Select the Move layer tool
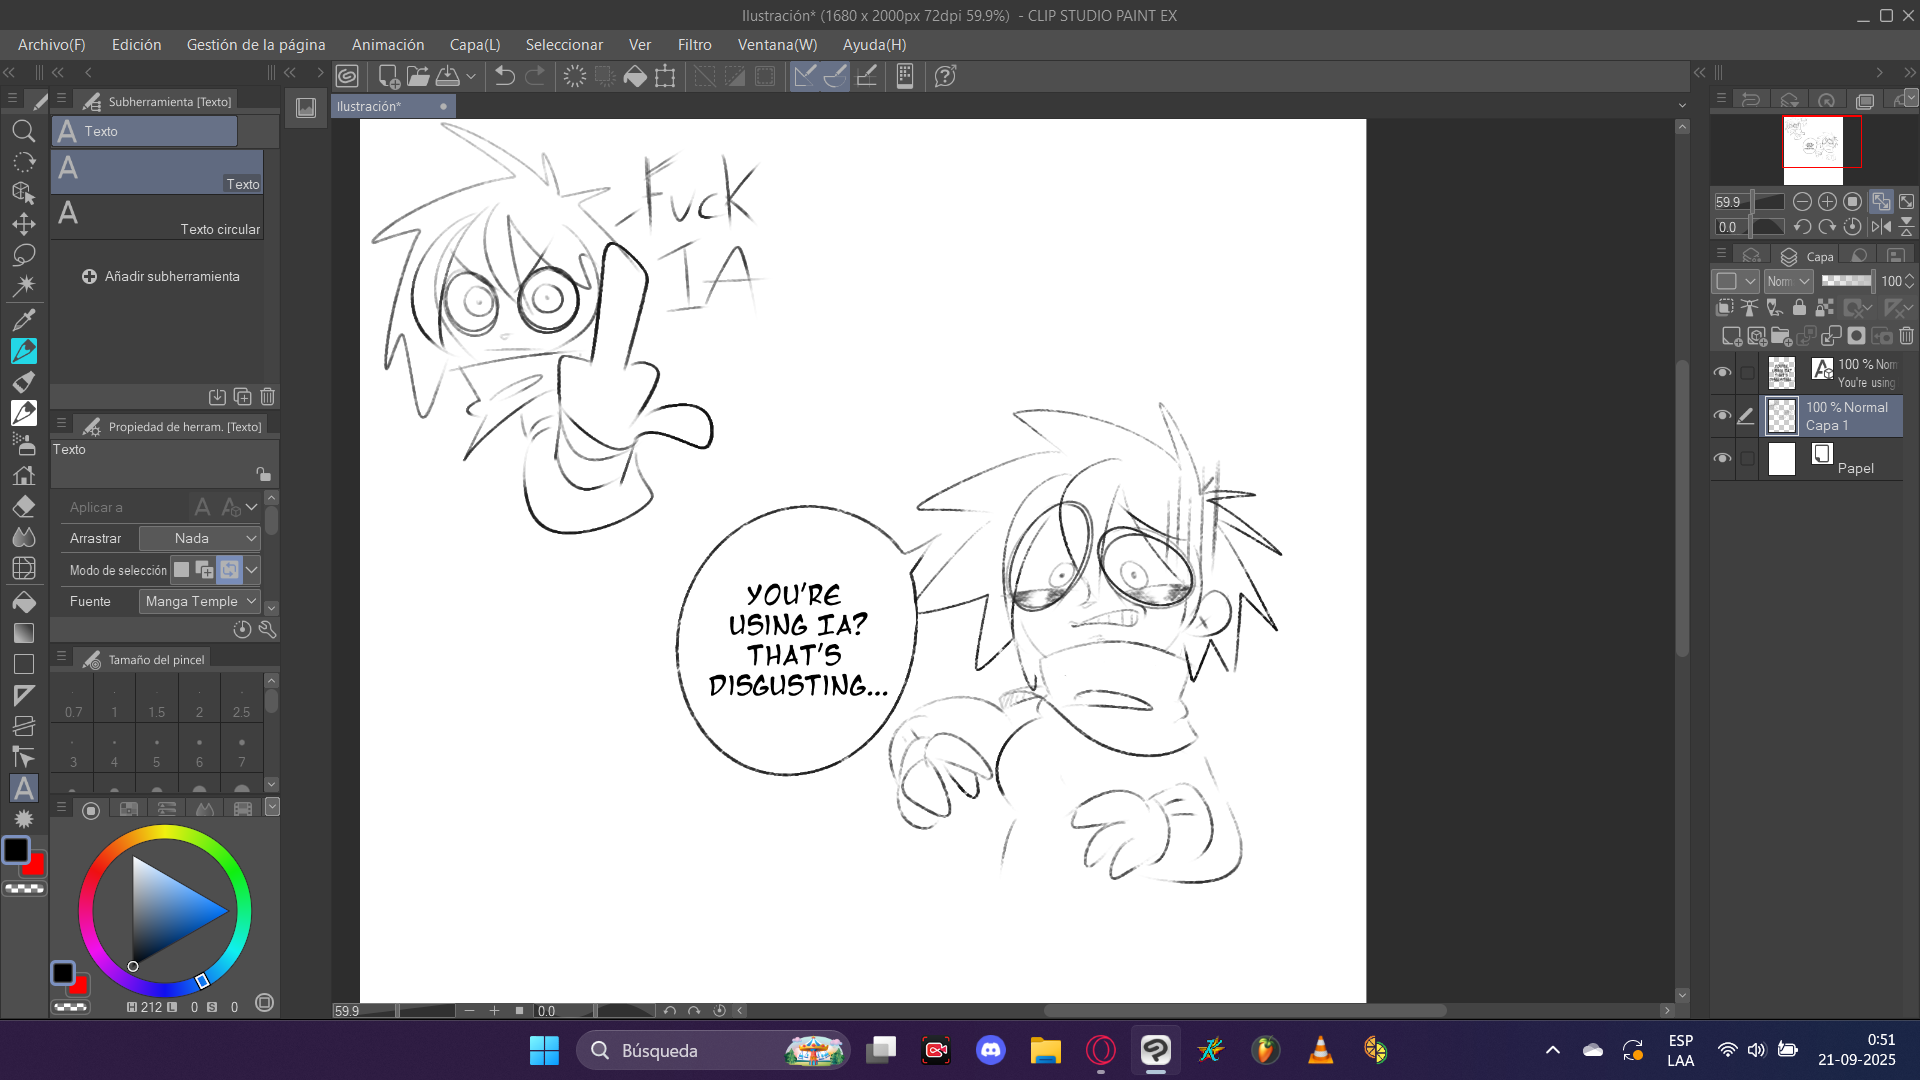Image resolution: width=1920 pixels, height=1080 pixels. click(x=24, y=224)
